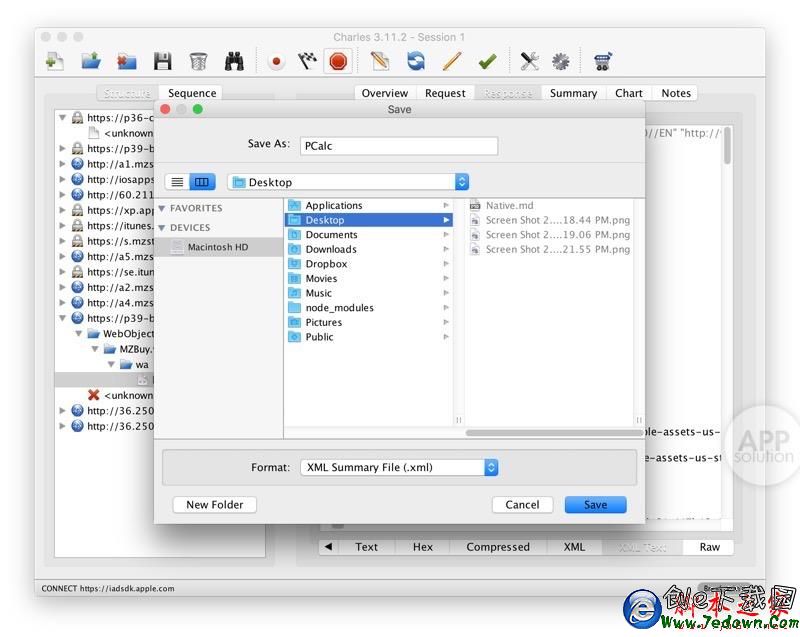Click the Save floppy disk icon
Screen dimensions: 800x637
[x=162, y=62]
